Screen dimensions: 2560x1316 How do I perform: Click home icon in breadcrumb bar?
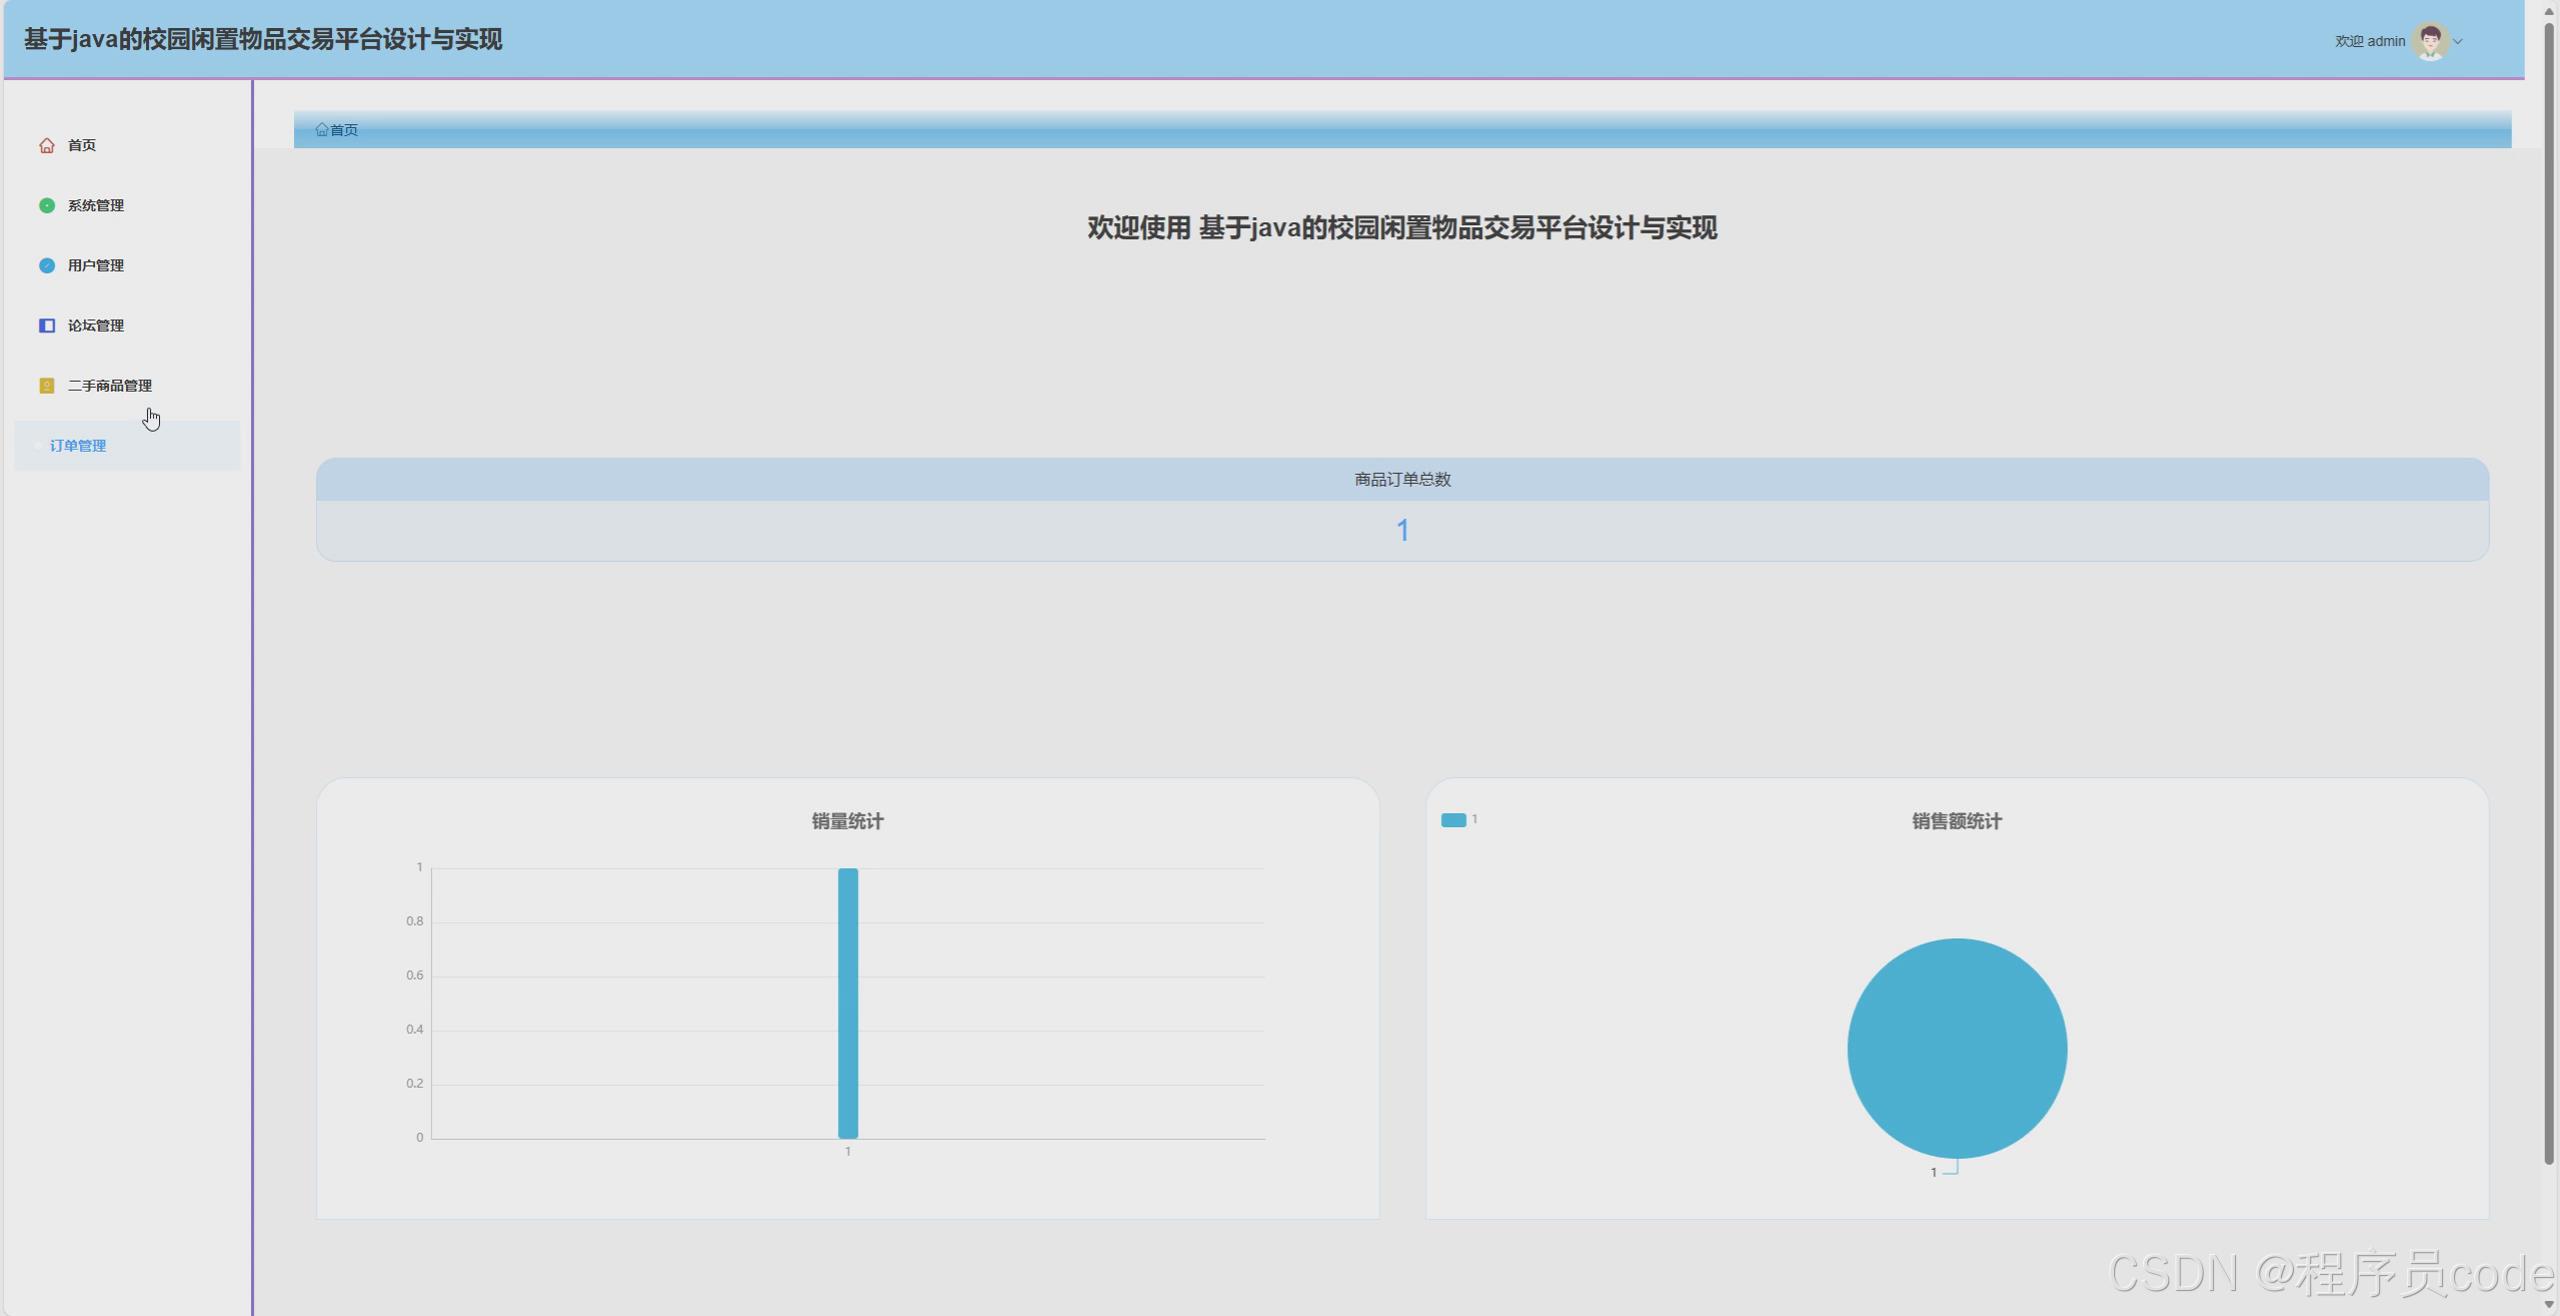coord(322,130)
